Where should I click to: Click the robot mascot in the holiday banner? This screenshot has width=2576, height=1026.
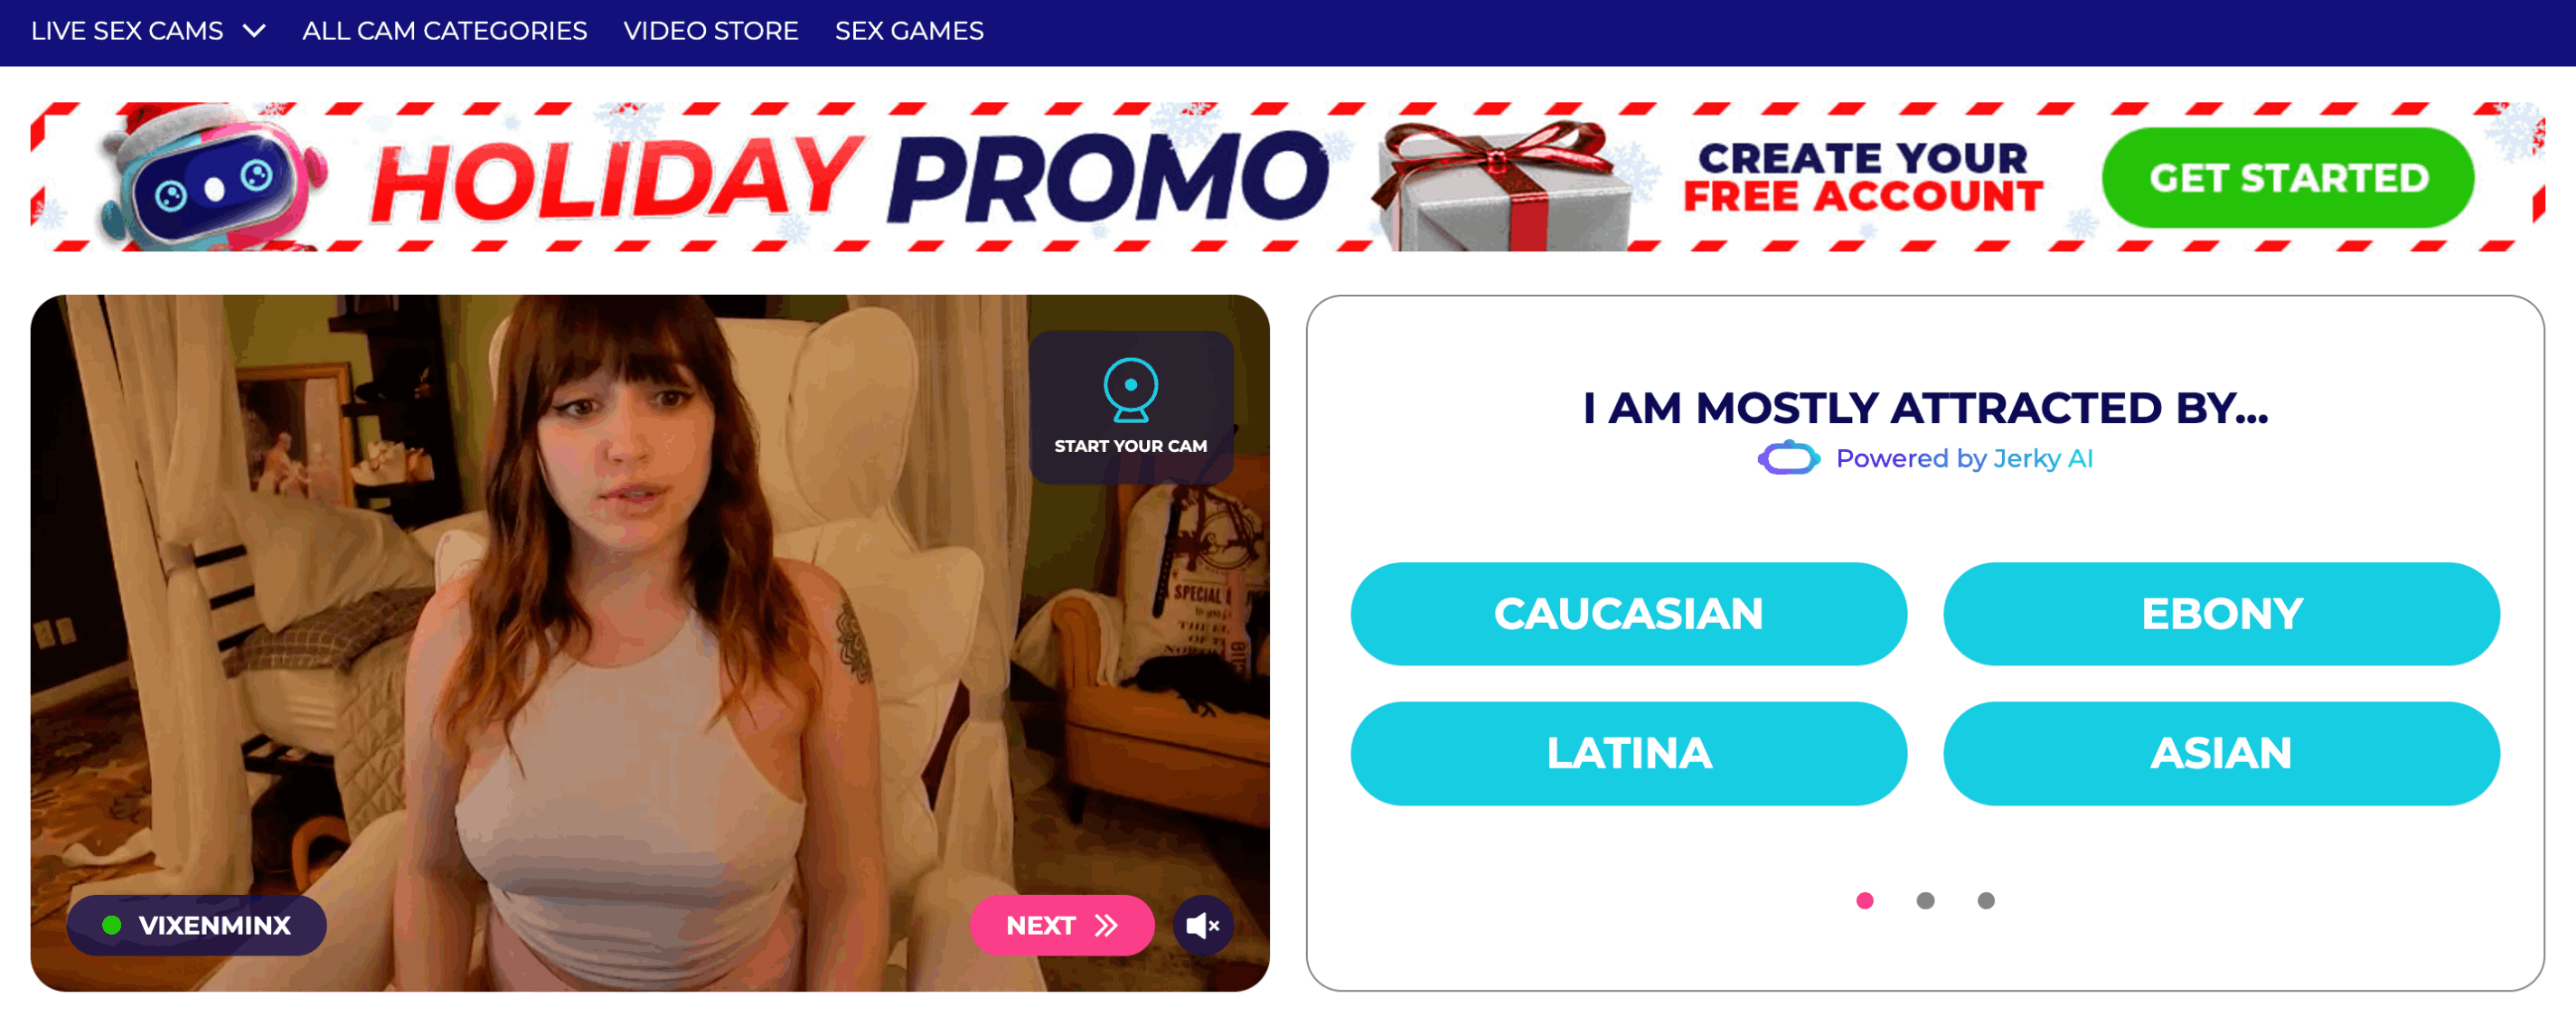point(212,177)
